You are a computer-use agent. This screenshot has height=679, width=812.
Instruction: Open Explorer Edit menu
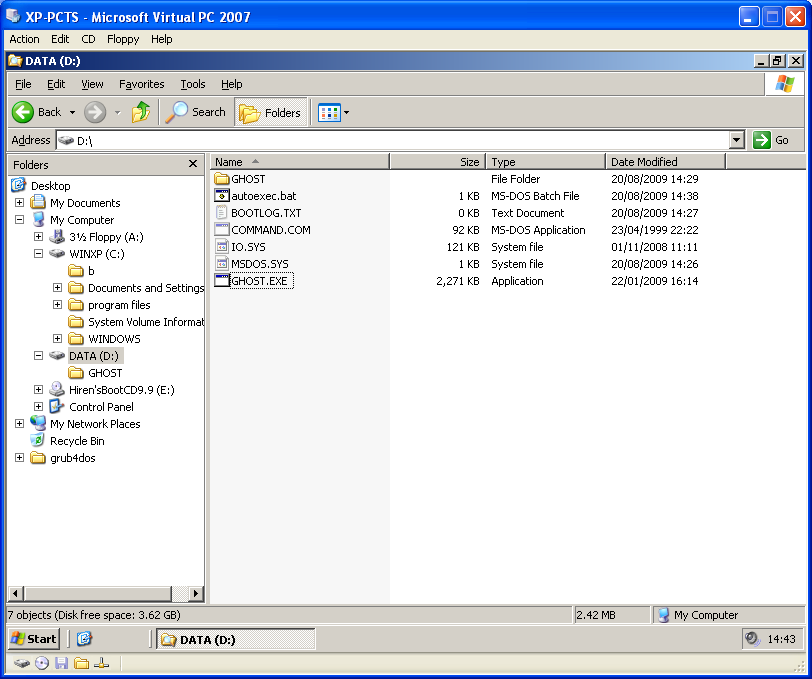[x=56, y=84]
